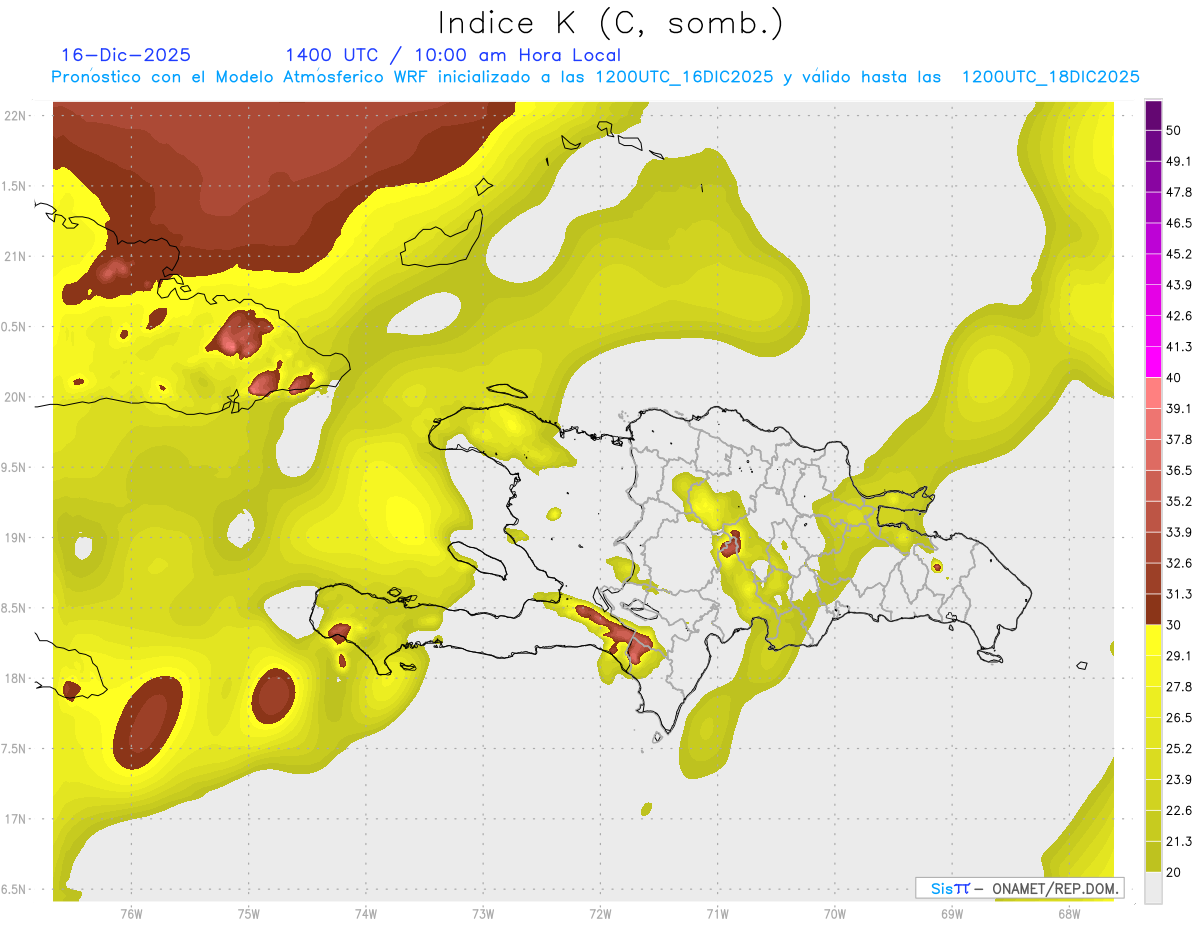Click the '21N' latitude label

[x=15, y=257]
